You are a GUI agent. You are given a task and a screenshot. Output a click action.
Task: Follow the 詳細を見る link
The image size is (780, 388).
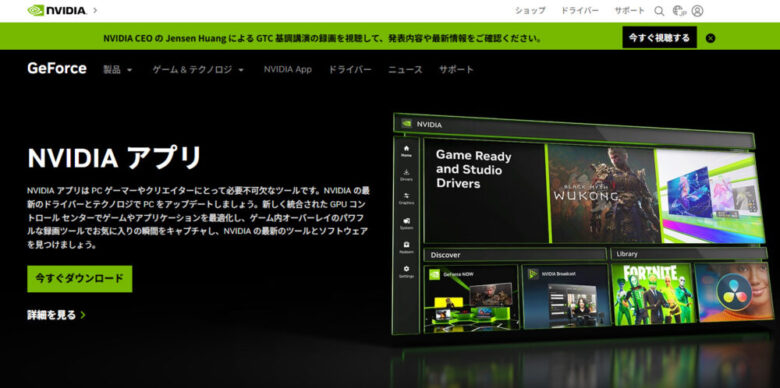[x=56, y=315]
